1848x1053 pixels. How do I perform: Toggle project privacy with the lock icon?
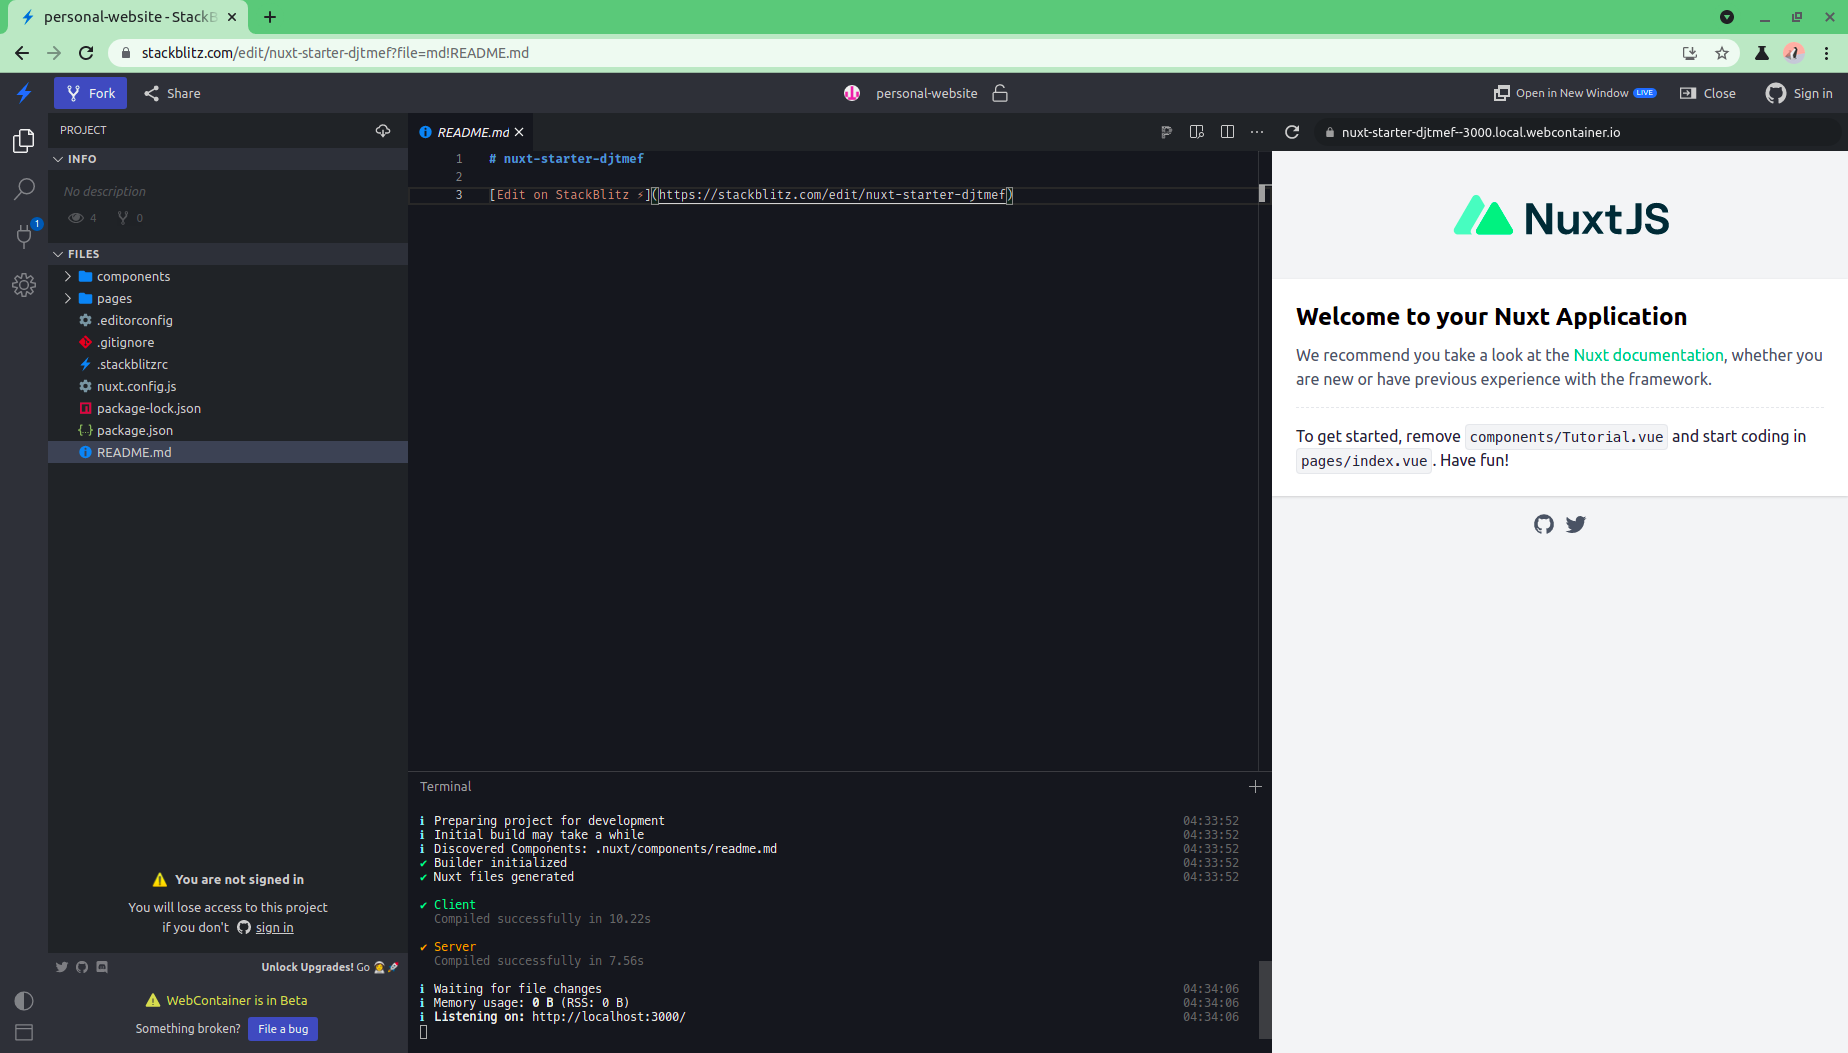pyautogui.click(x=999, y=93)
